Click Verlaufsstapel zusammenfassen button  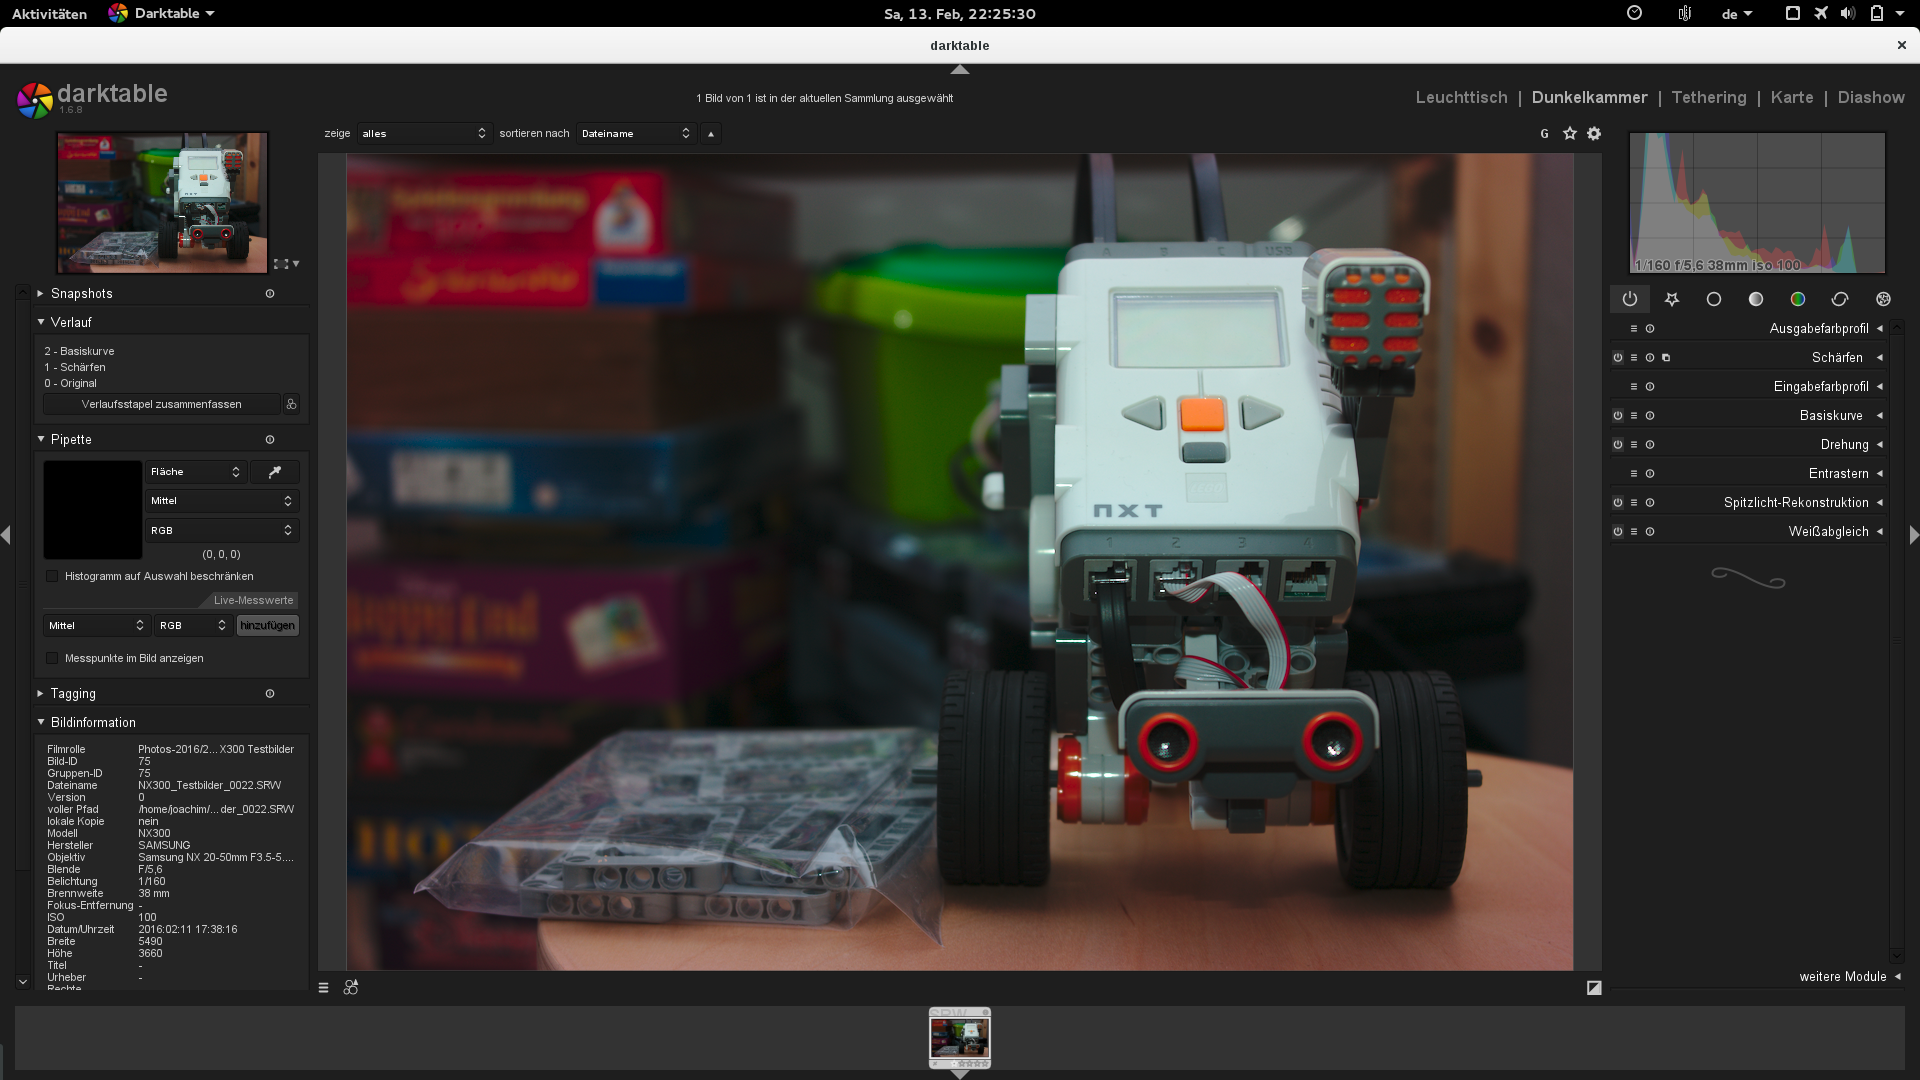162,404
